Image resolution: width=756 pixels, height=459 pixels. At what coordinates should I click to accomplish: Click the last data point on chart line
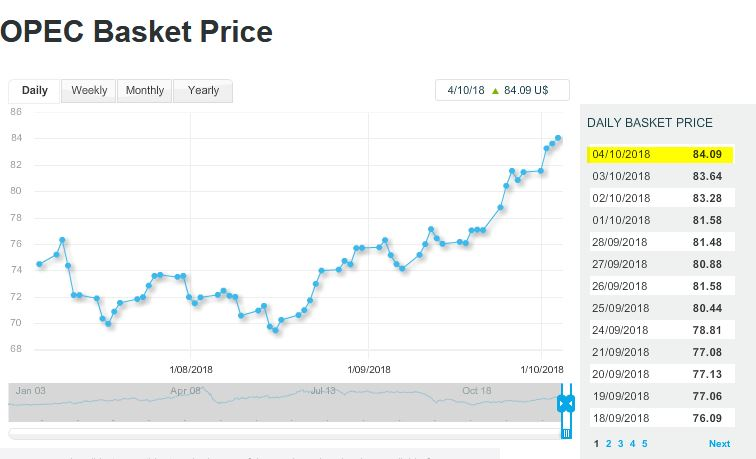pos(558,138)
